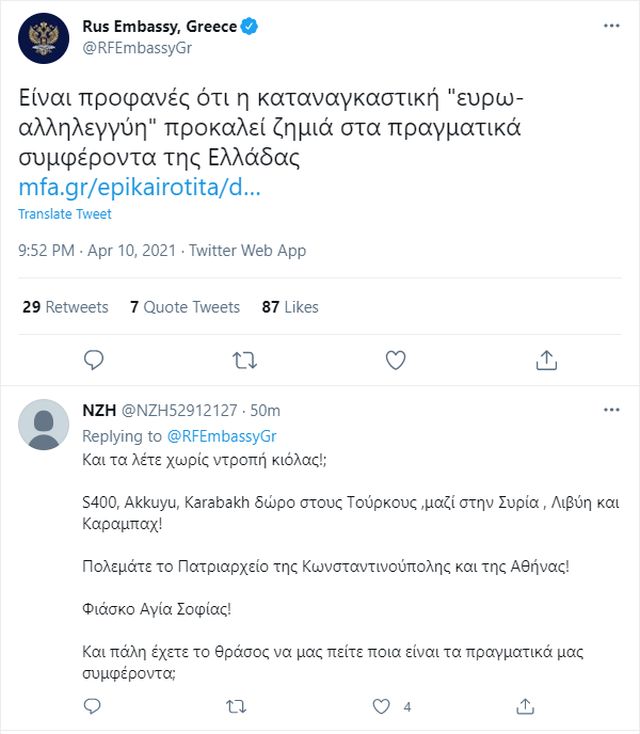Retweet the Rus Embassy tweet
Image resolution: width=640 pixels, height=734 pixels.
(x=243, y=360)
